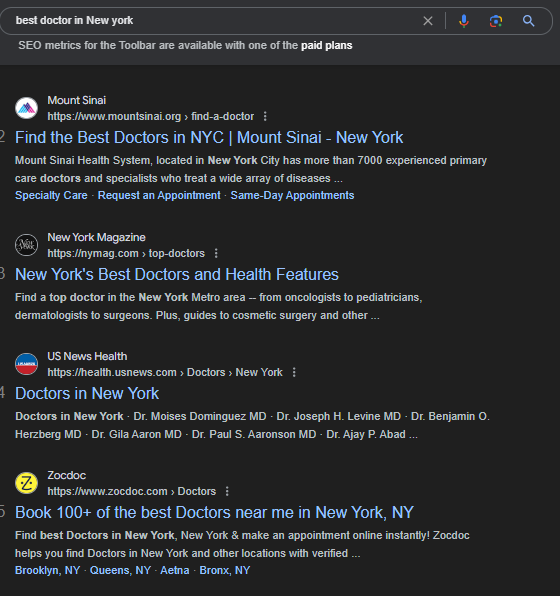This screenshot has height=596, width=560.
Task: Clear the search box with X icon
Action: (428, 21)
